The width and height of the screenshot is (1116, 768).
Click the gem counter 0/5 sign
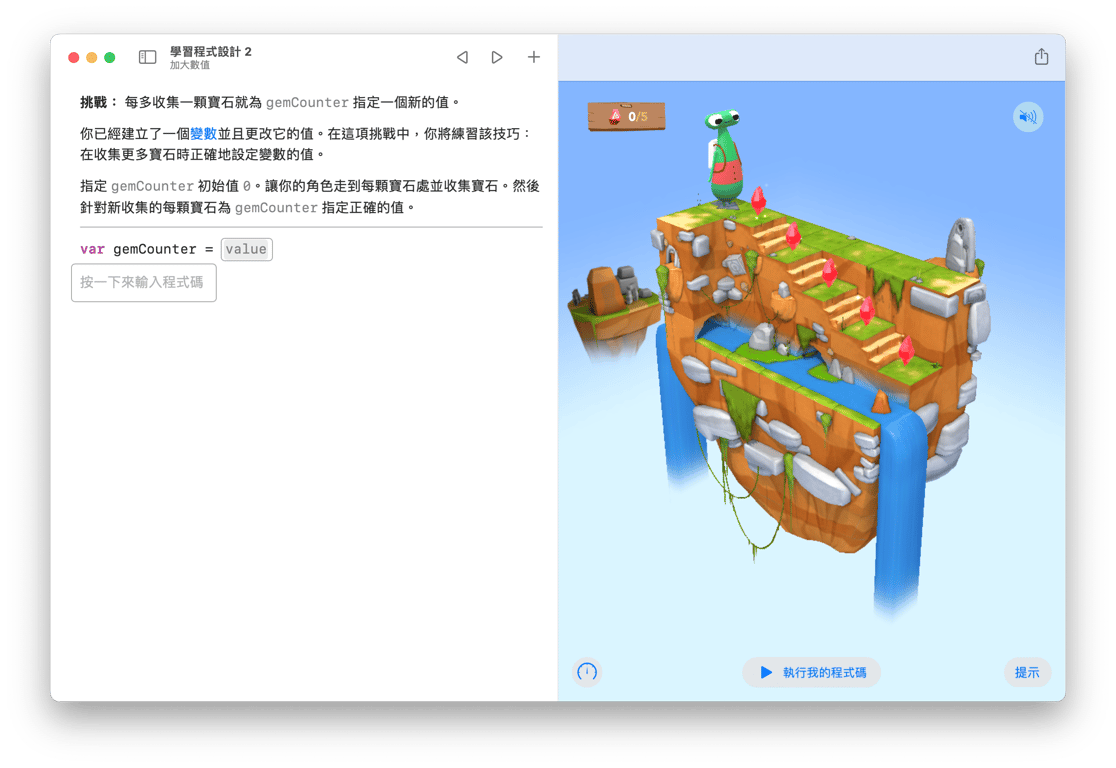(x=627, y=116)
